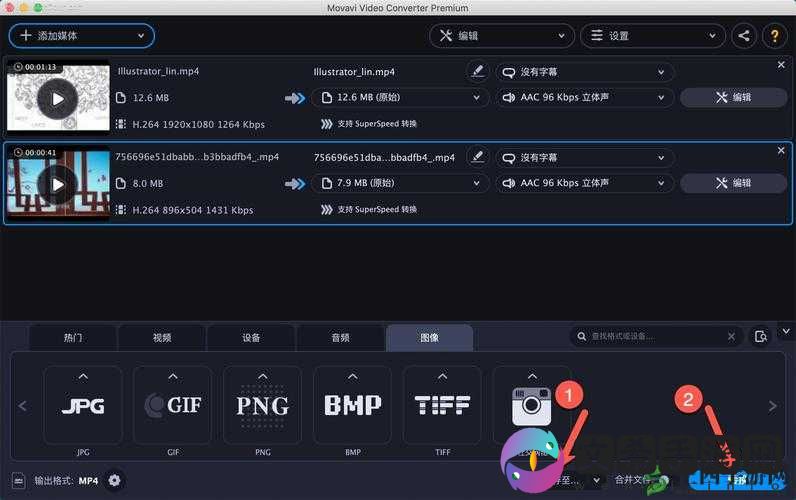Open subtitle dropdown for 756696e51dba file

tap(585, 158)
